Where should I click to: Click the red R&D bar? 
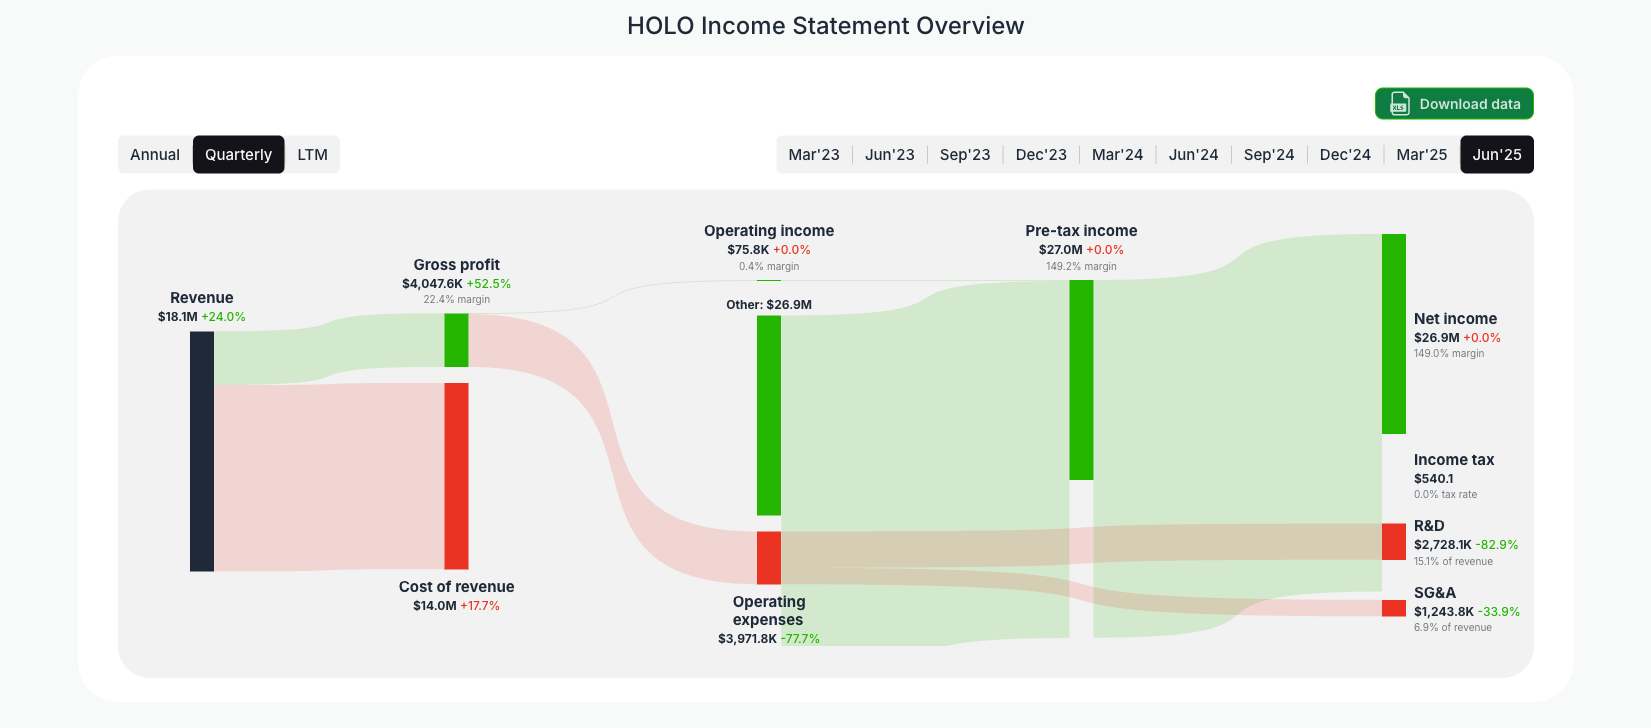pos(1394,542)
